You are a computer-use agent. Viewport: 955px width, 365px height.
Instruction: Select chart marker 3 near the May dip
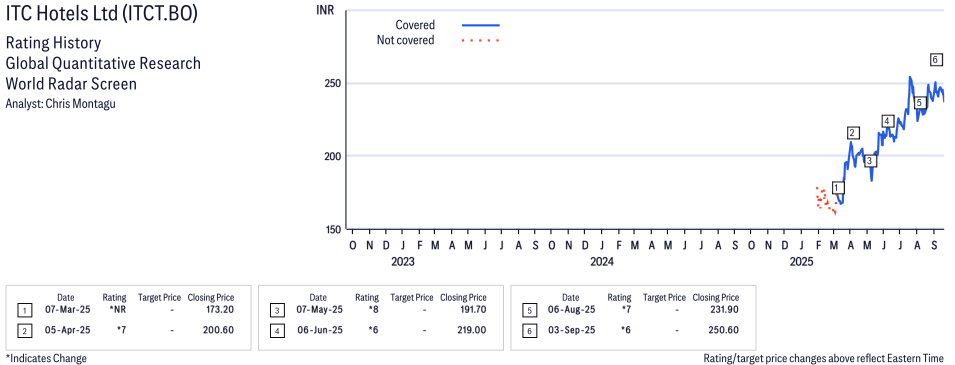click(x=870, y=161)
